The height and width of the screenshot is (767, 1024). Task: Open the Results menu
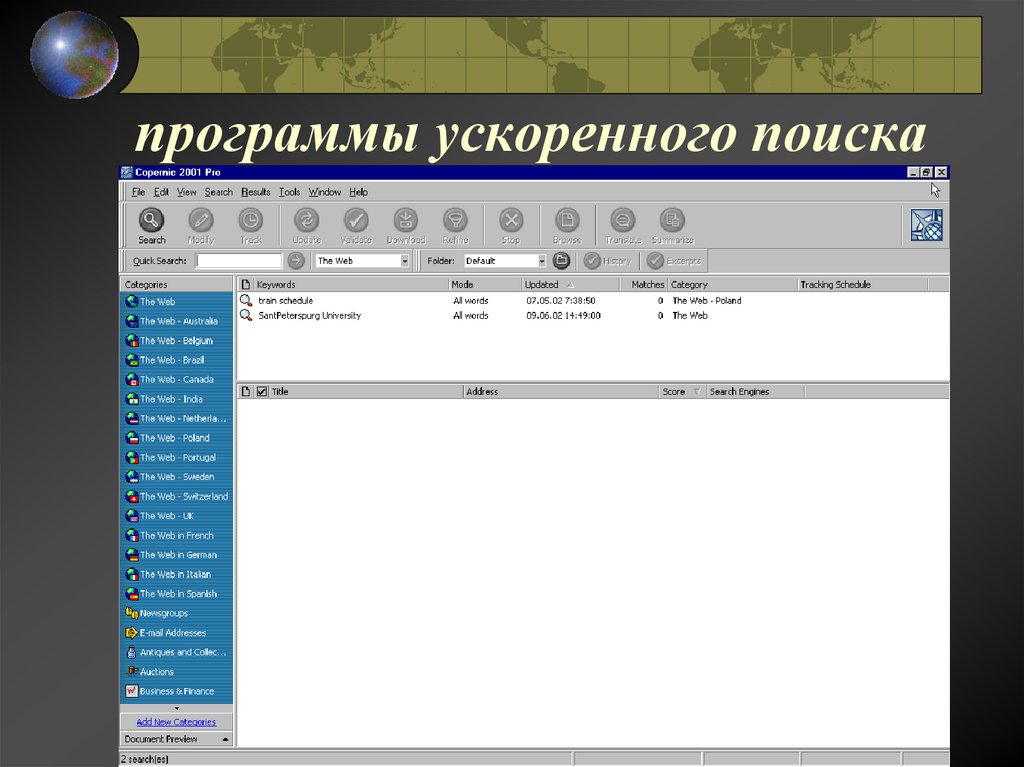click(x=255, y=191)
